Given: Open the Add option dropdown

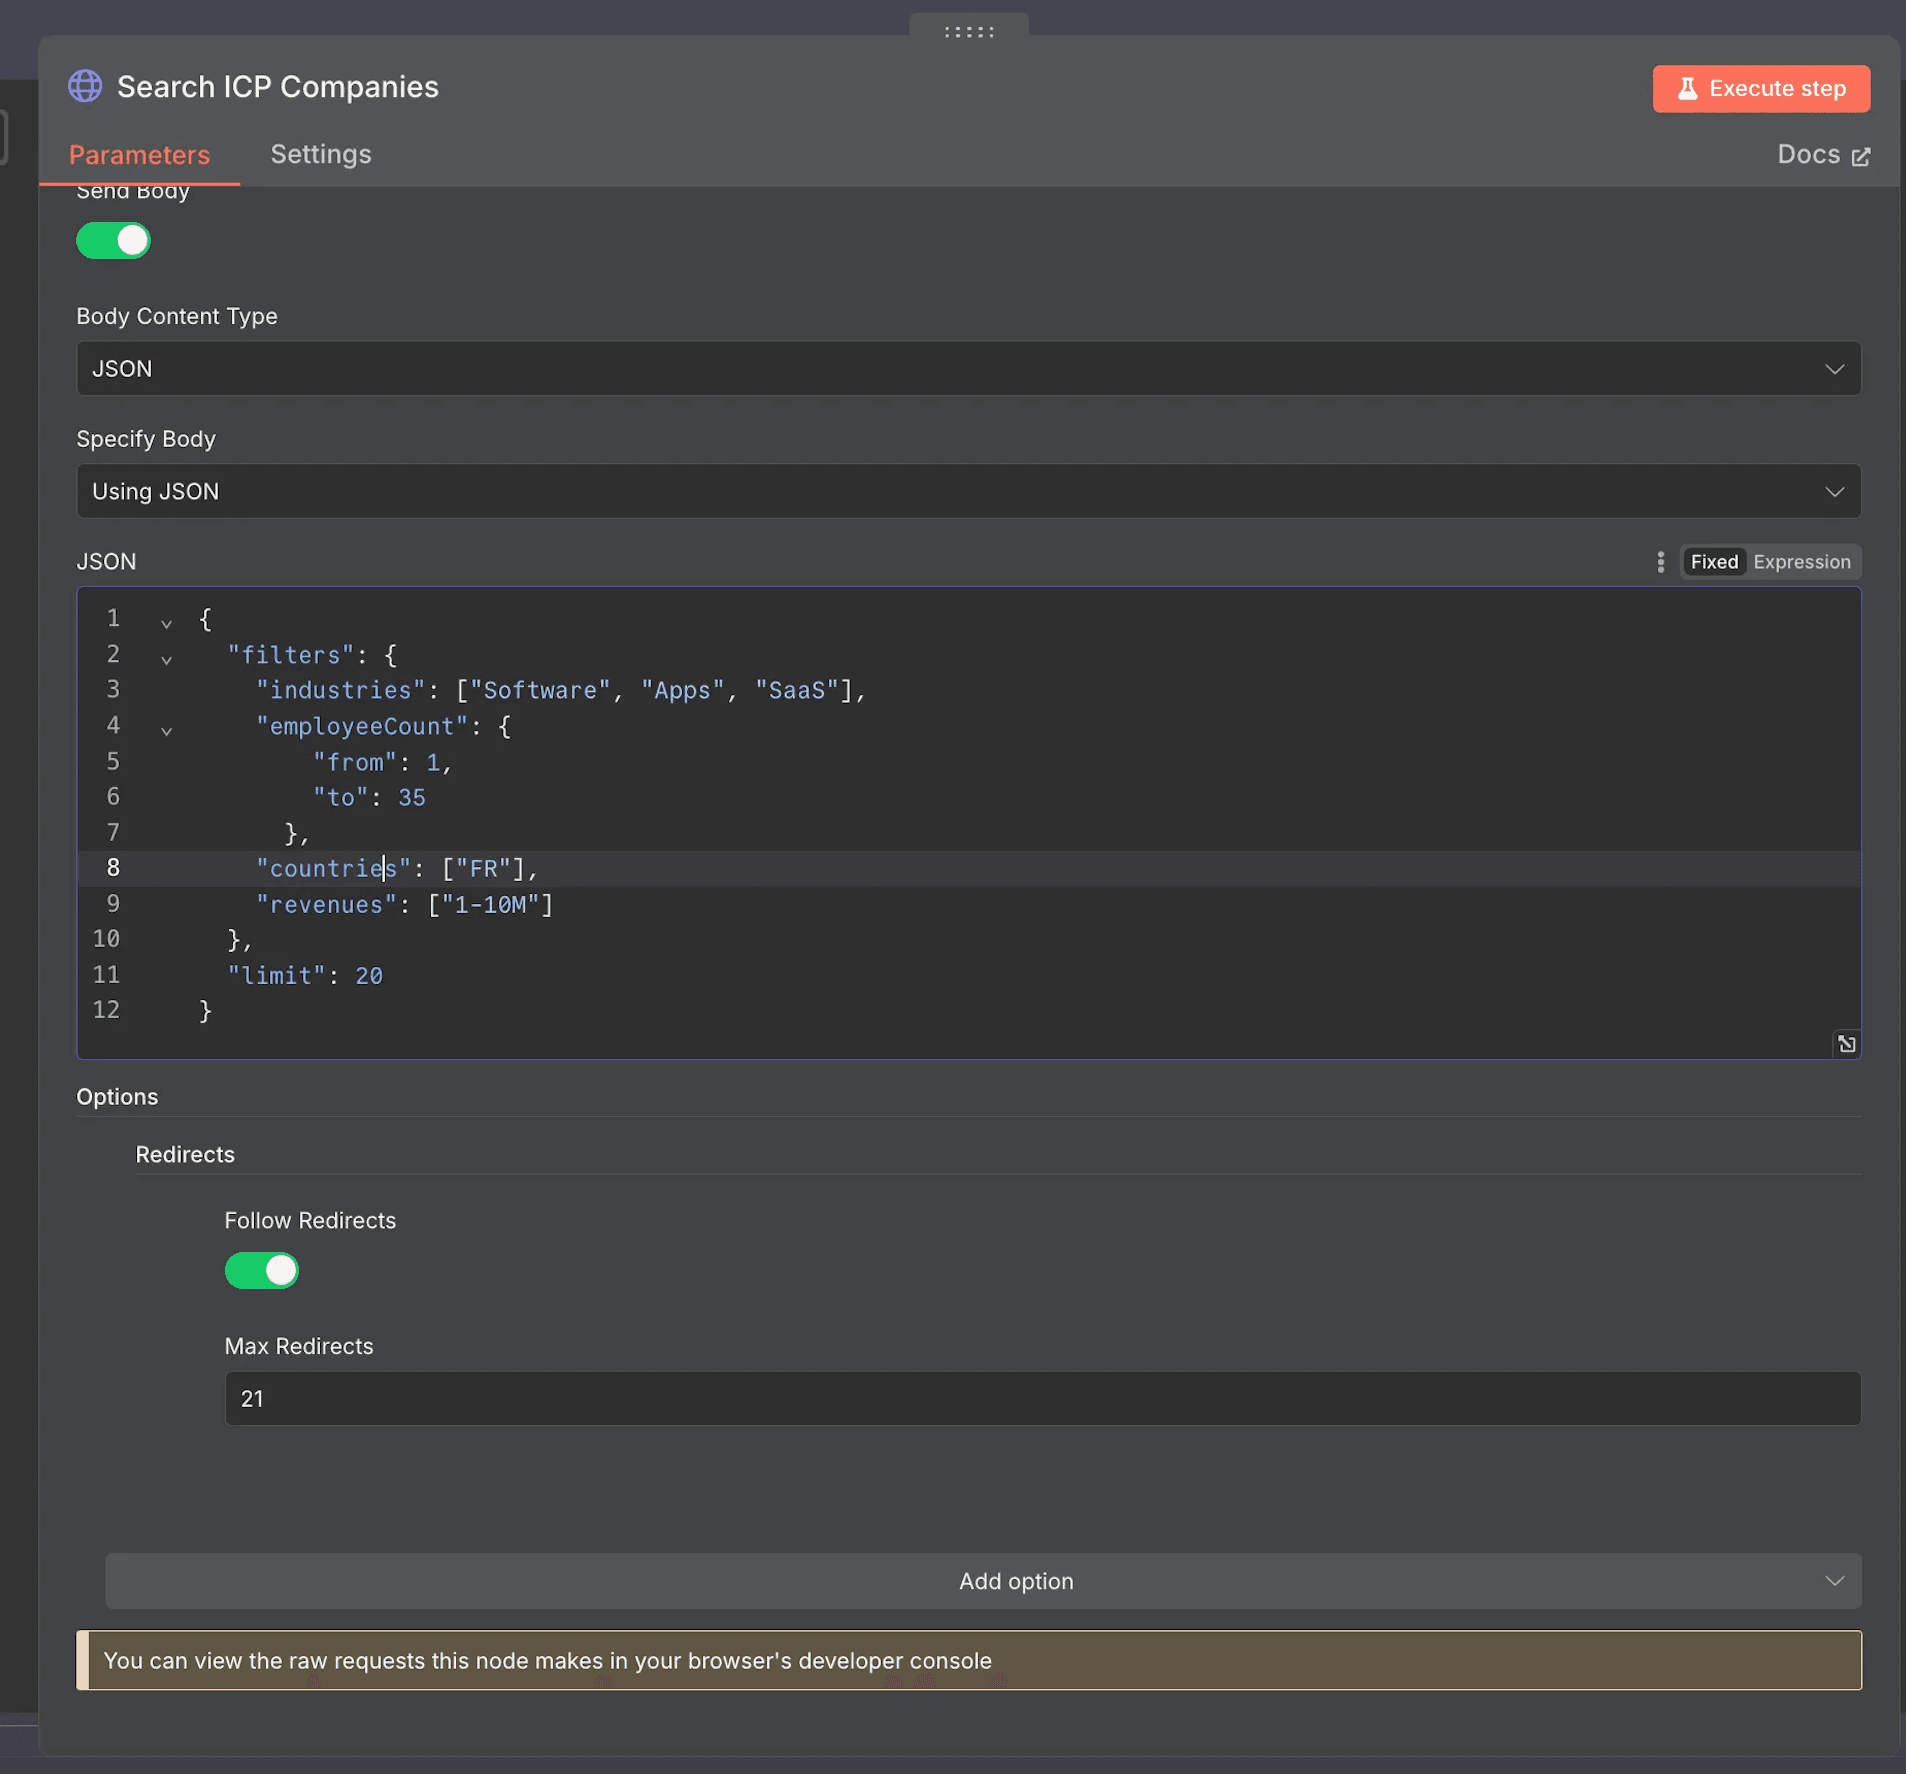Looking at the screenshot, I should [x=982, y=1581].
